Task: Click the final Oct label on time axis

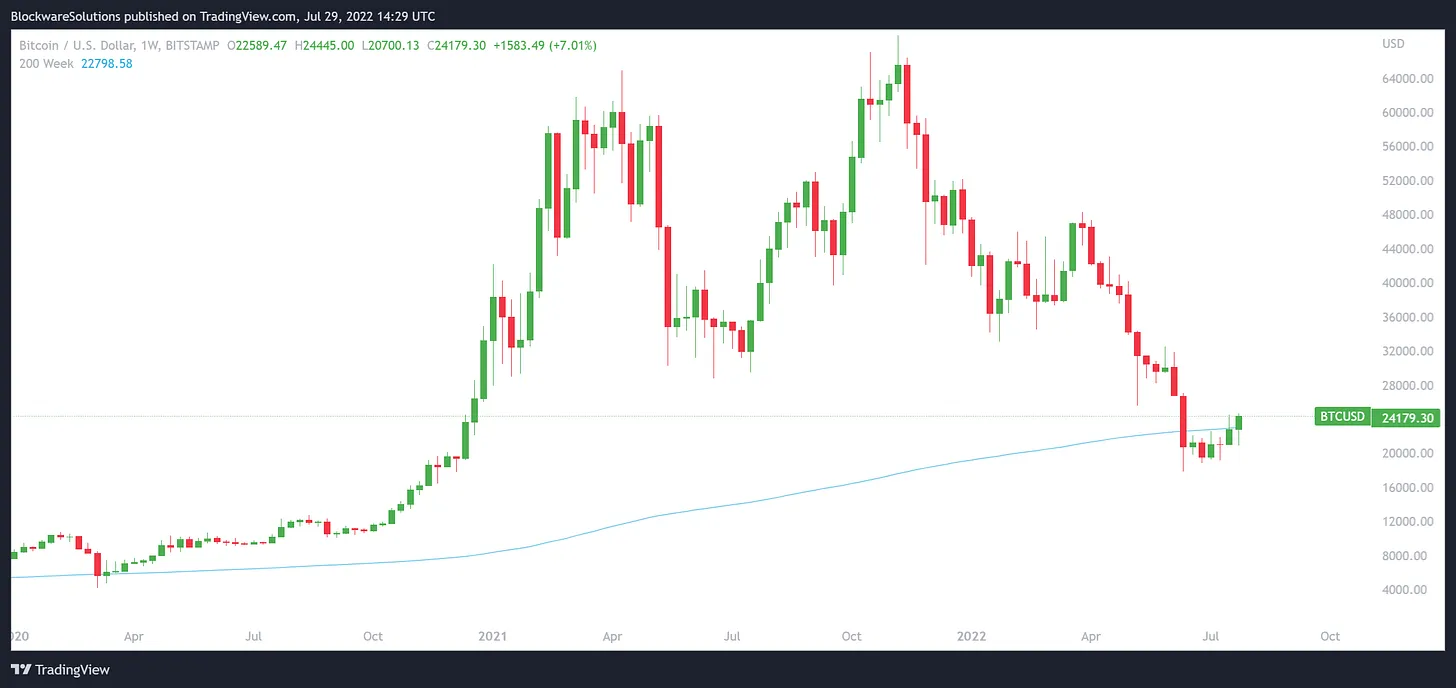Action: (x=1329, y=636)
